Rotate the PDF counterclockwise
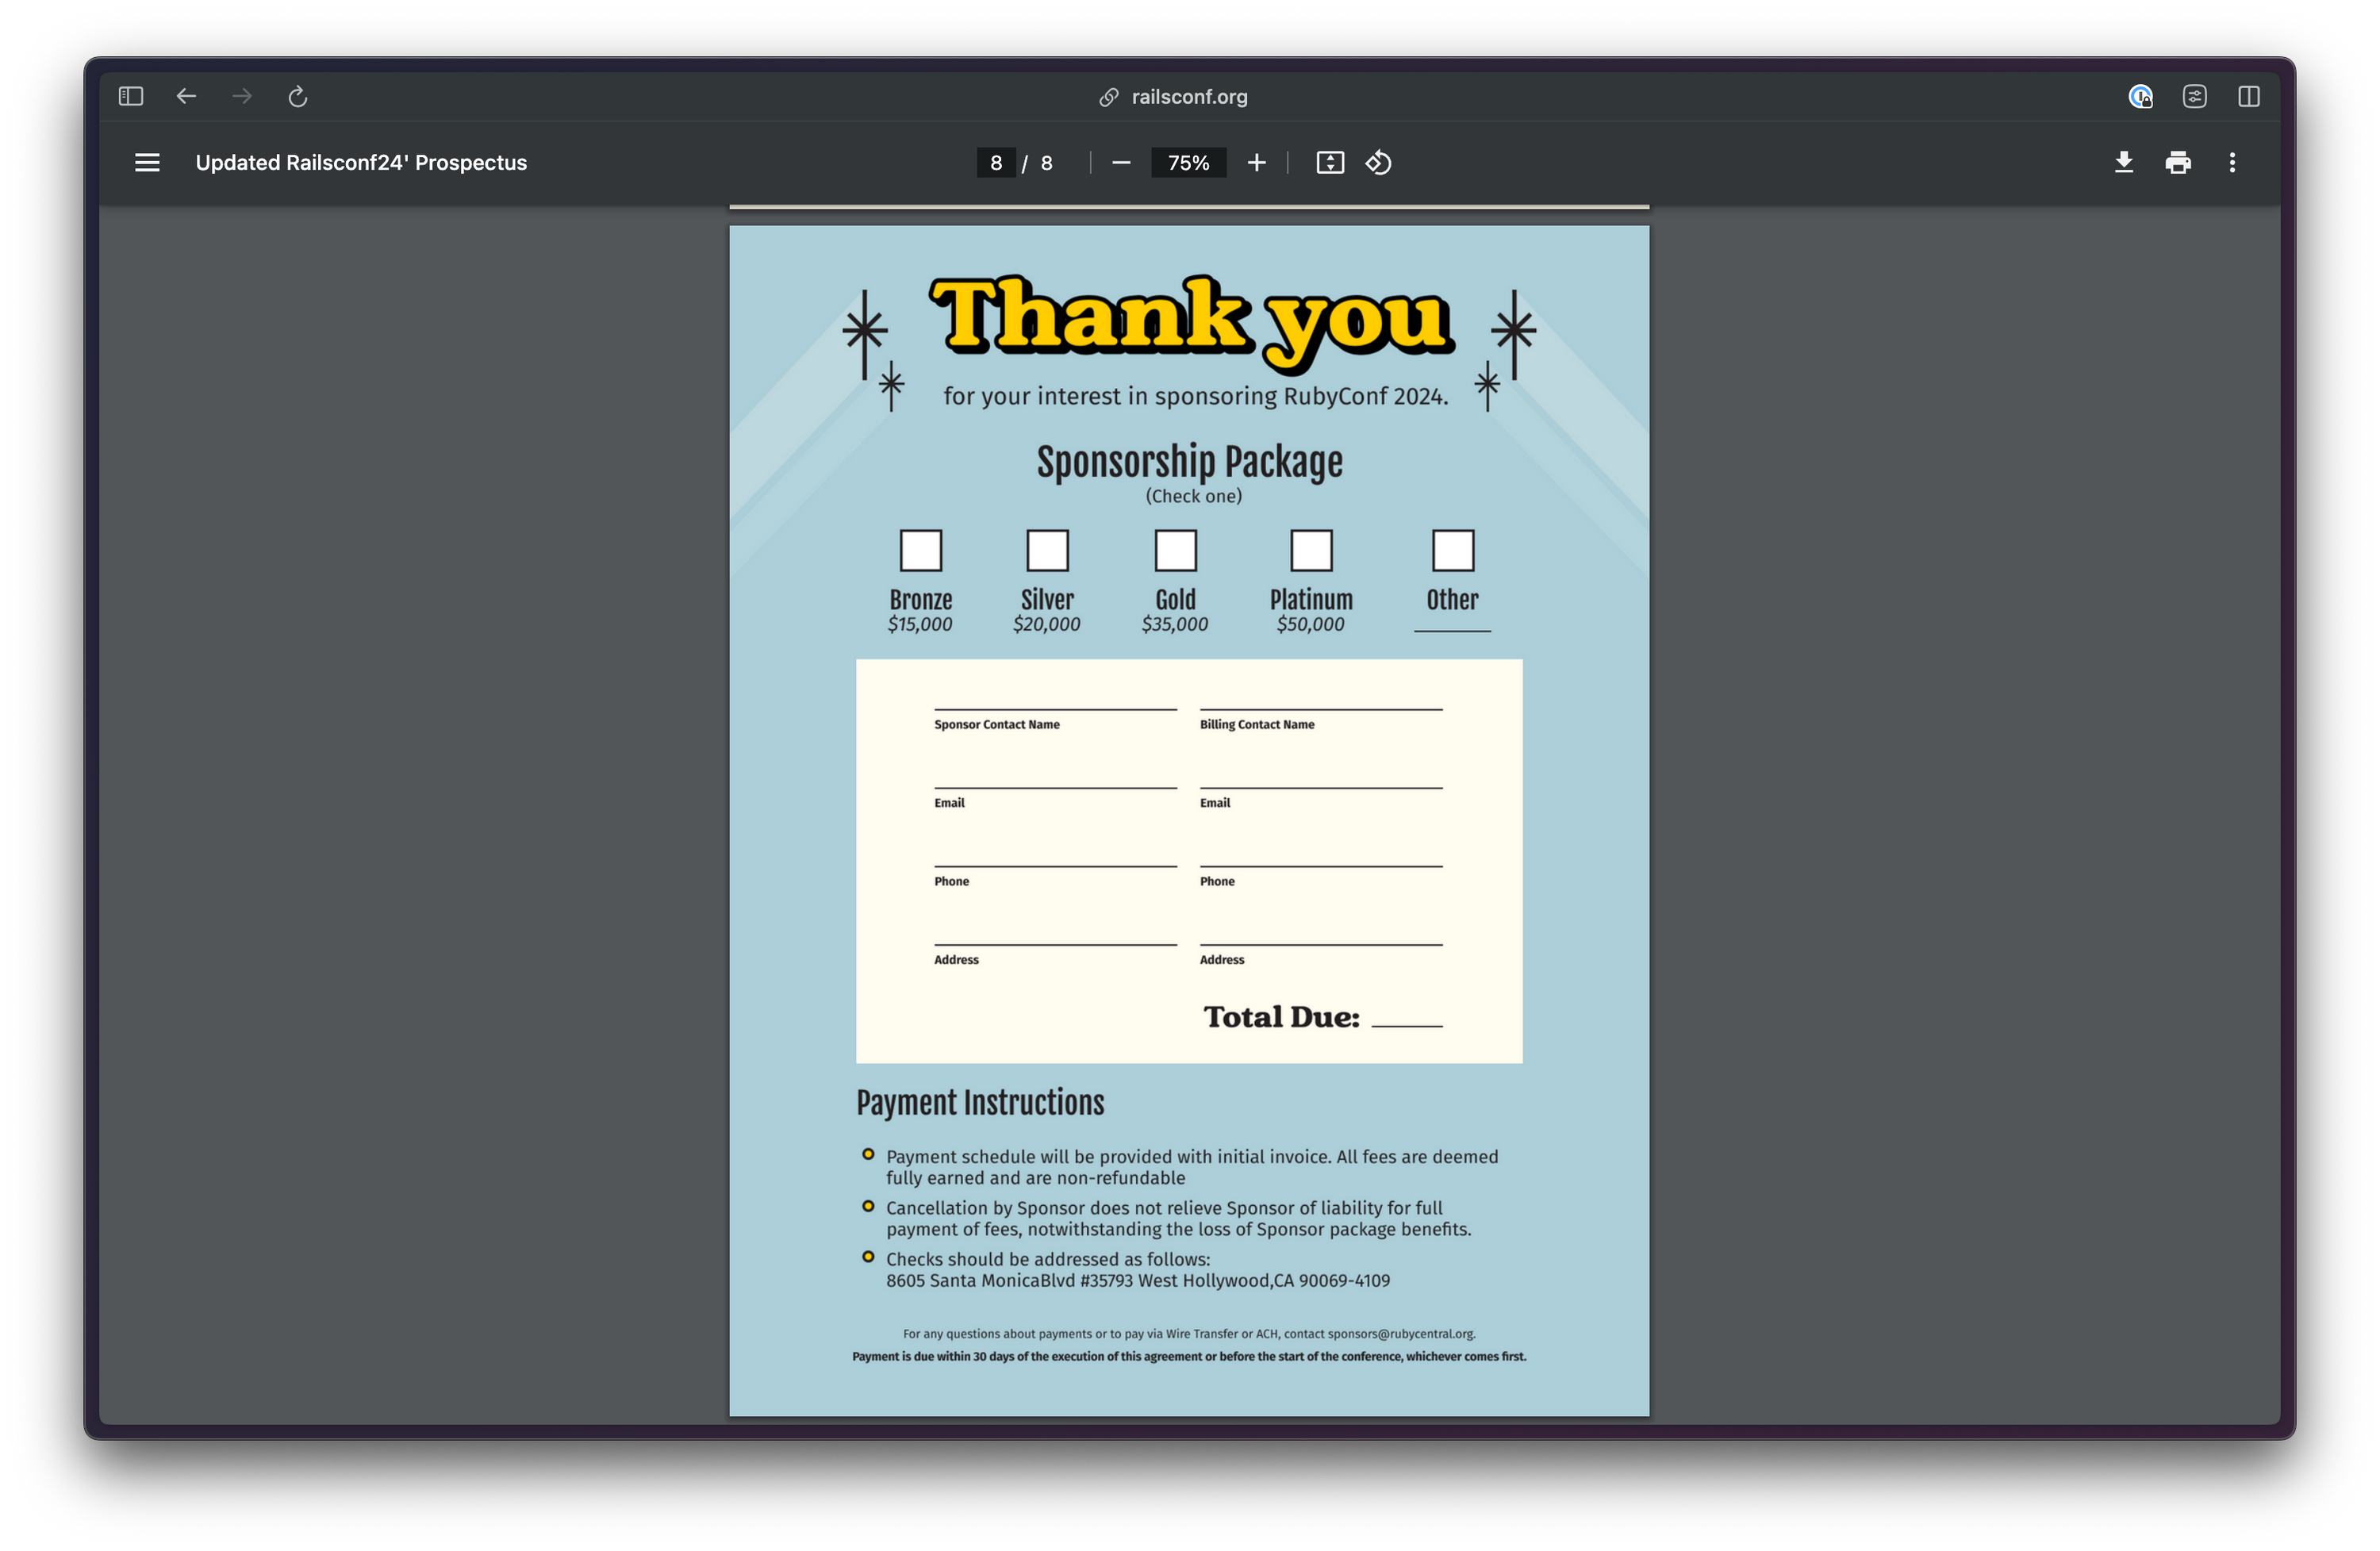The height and width of the screenshot is (1551, 2380). click(x=1379, y=162)
